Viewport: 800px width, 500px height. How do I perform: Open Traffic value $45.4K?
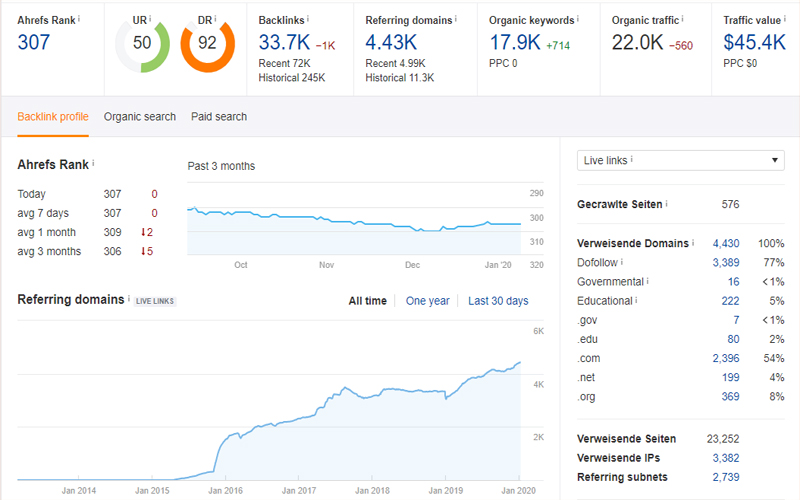point(755,42)
